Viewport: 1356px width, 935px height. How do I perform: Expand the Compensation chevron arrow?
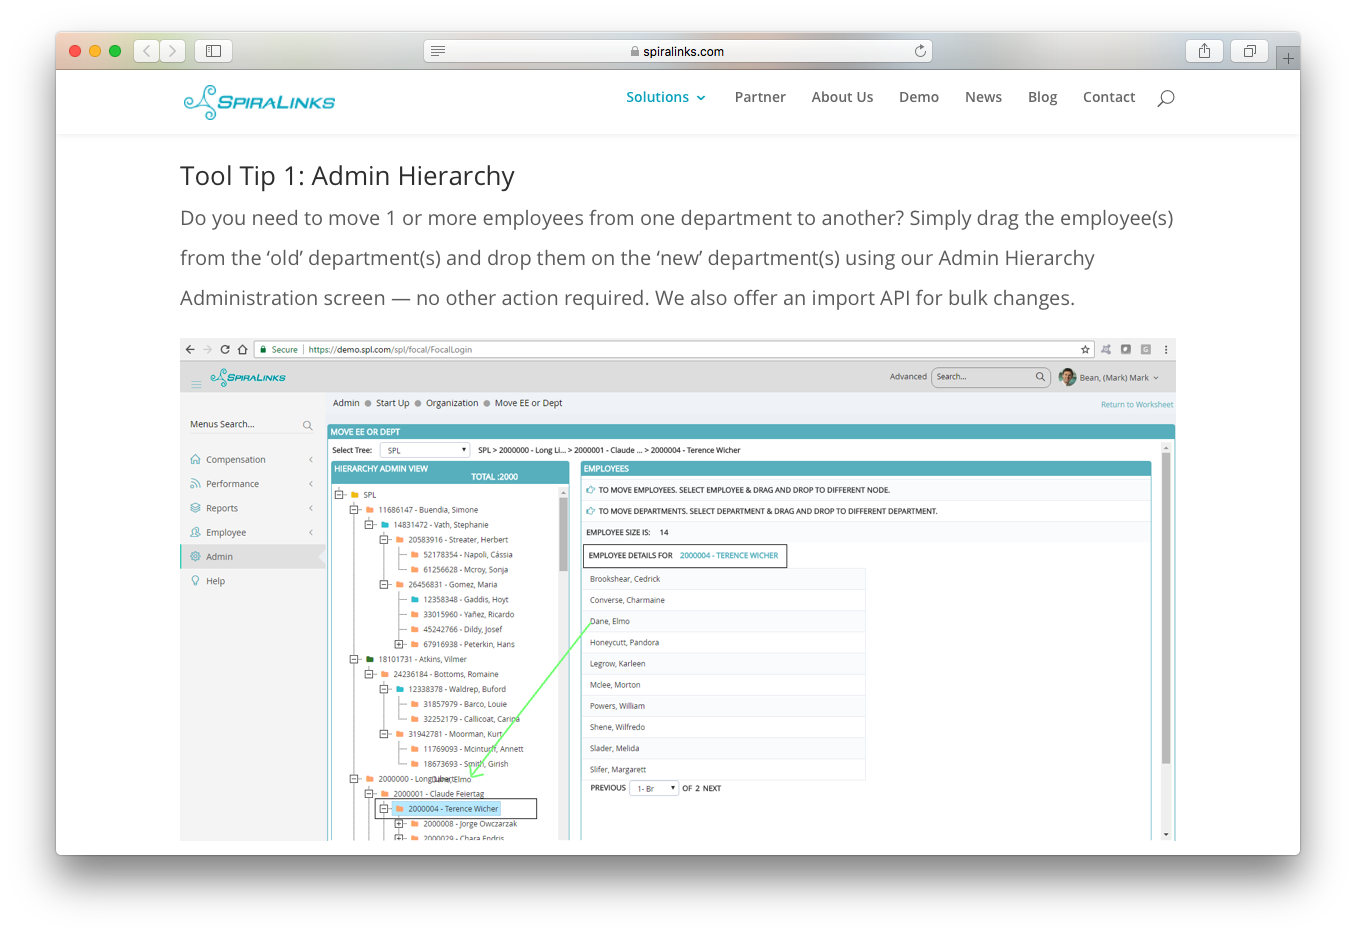311,460
